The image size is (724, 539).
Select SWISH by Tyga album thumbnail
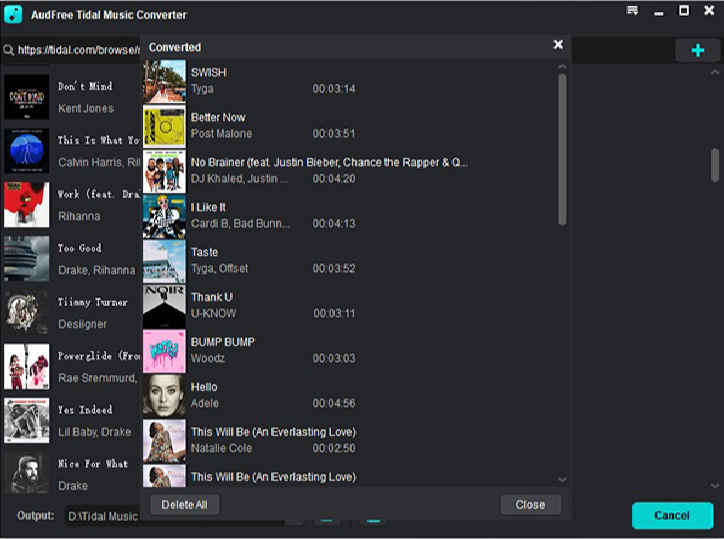164,80
